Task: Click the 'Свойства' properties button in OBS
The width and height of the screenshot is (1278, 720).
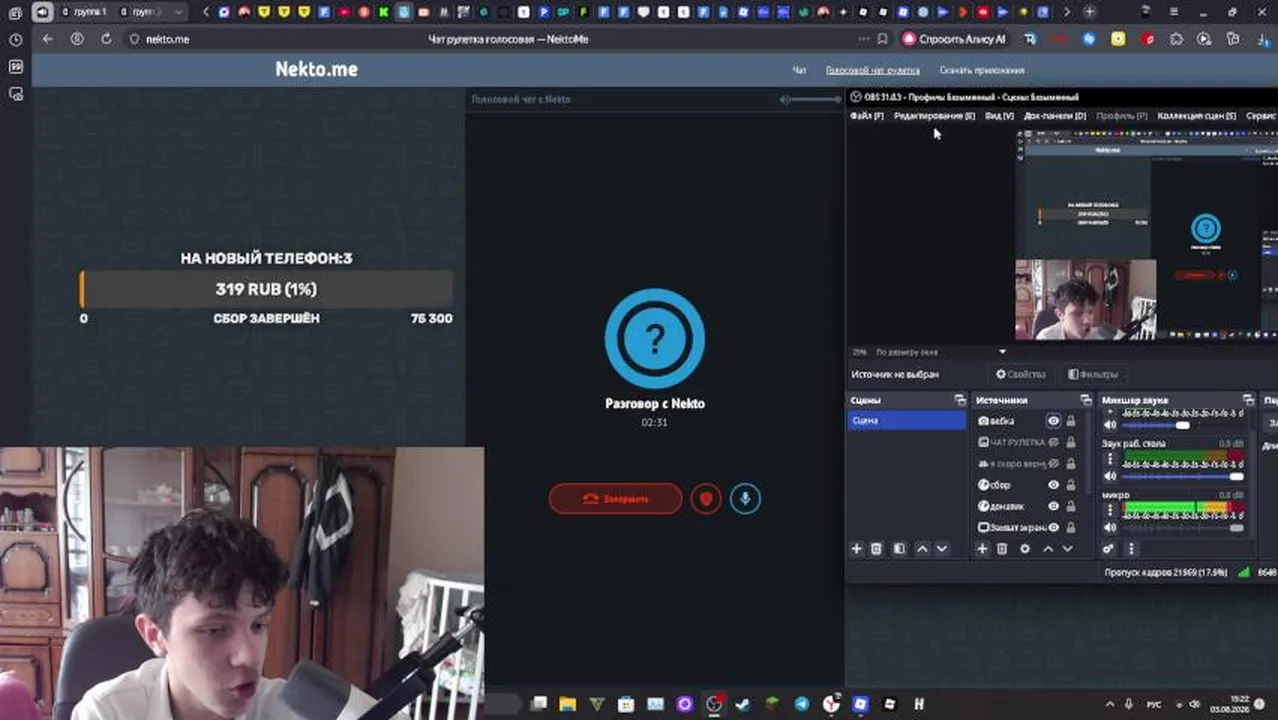Action: (x=1020, y=374)
